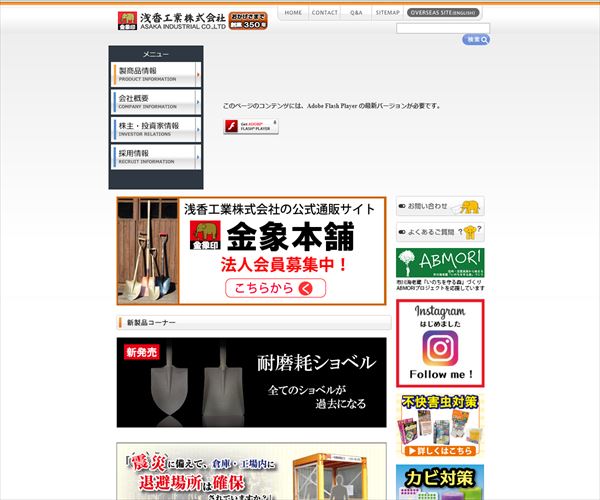
Task: Open the HOME navigation link
Action: [293, 13]
